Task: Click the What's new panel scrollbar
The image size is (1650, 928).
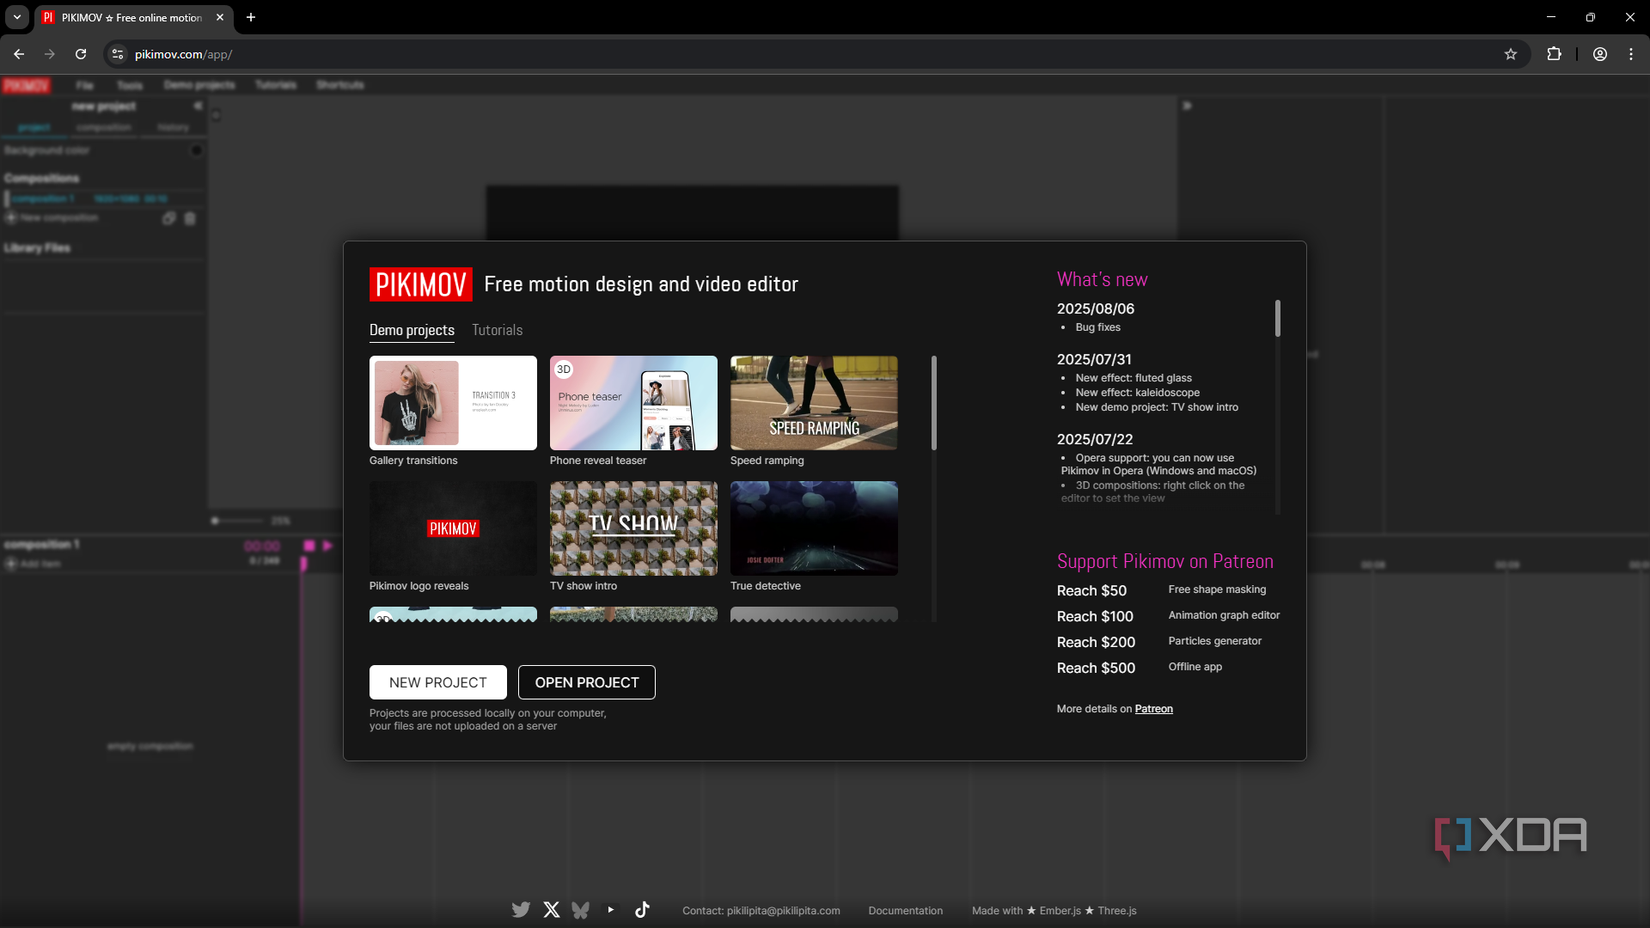Action: tap(1277, 318)
